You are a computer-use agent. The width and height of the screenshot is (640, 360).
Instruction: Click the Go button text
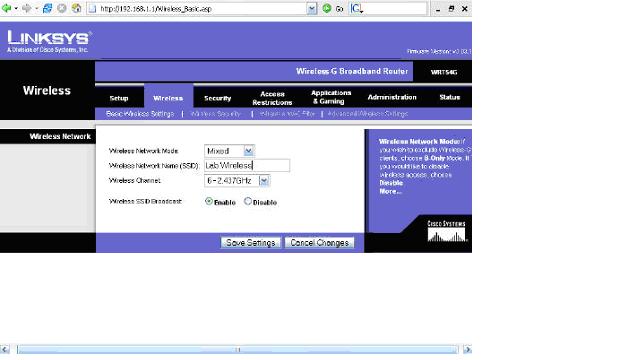coord(339,9)
